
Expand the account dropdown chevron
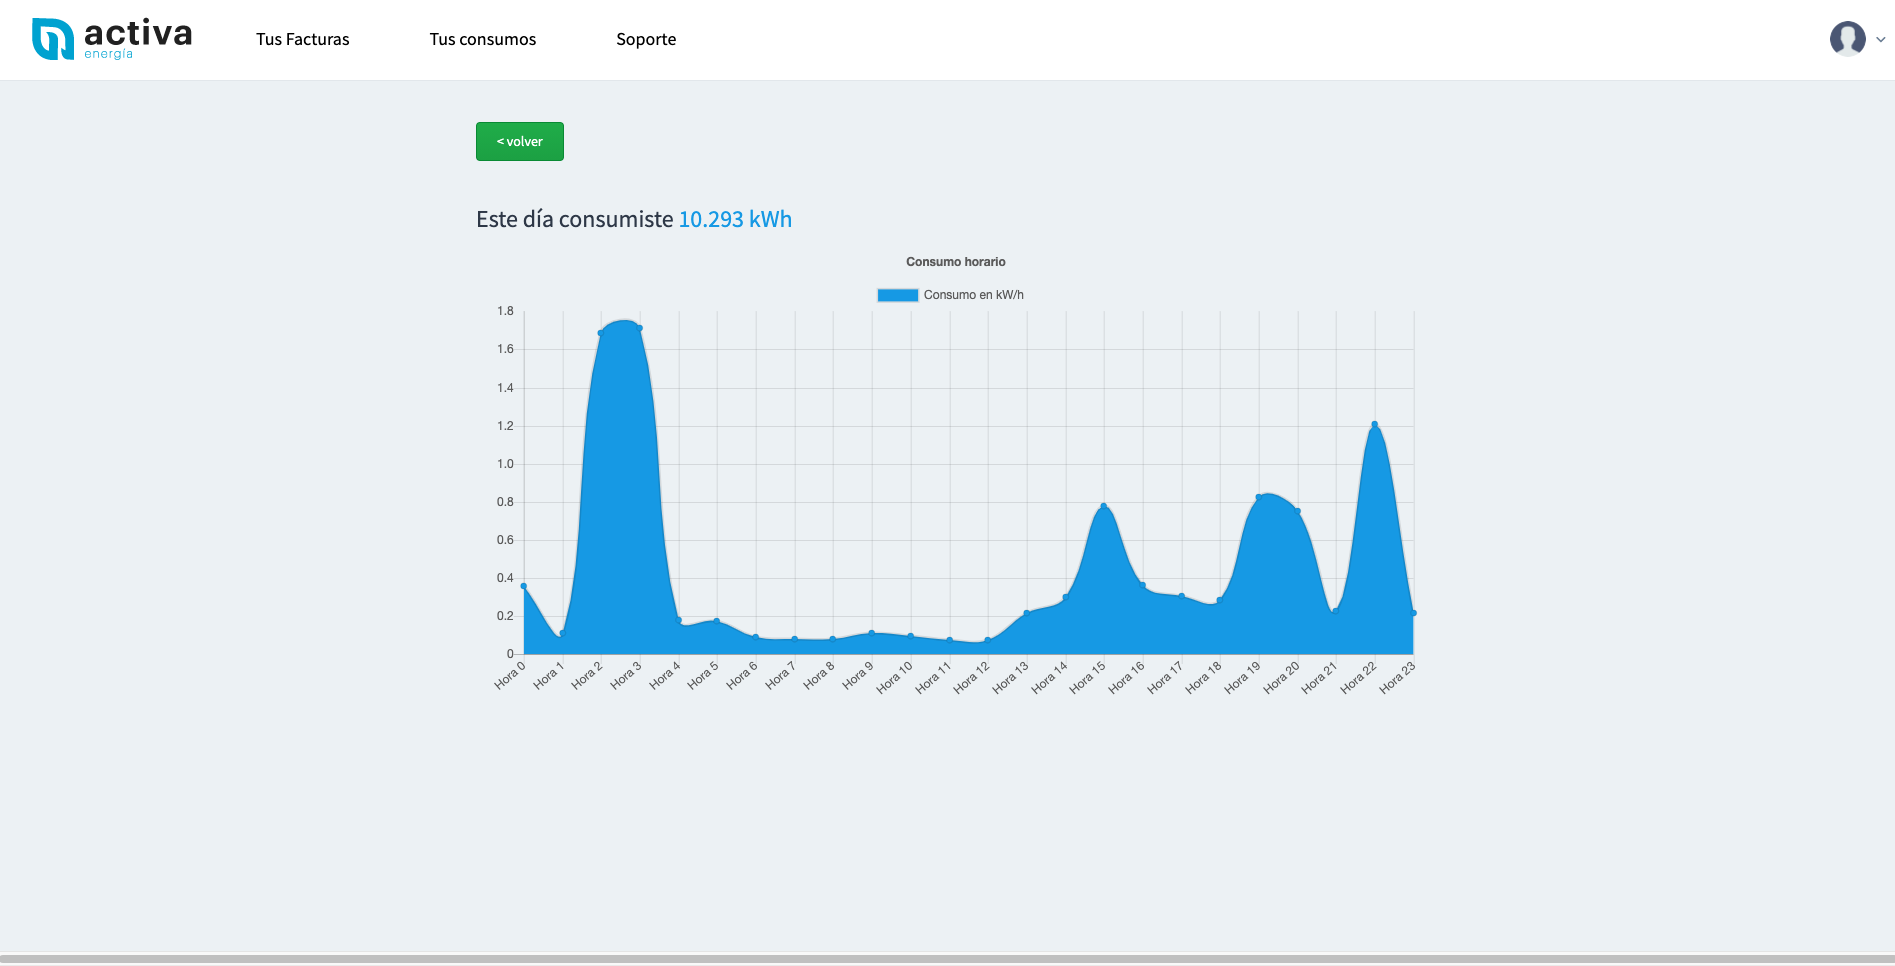1881,40
